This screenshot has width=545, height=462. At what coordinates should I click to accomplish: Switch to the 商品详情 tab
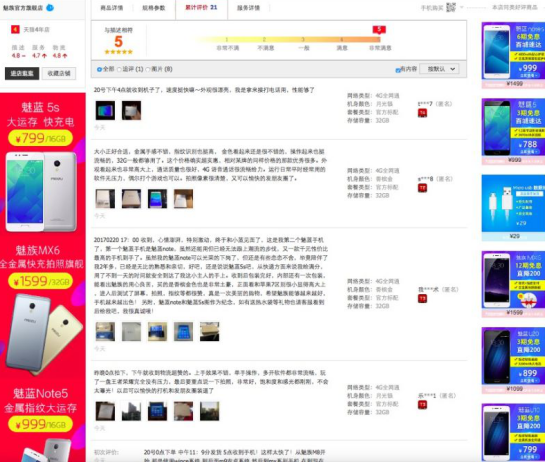[x=112, y=8]
